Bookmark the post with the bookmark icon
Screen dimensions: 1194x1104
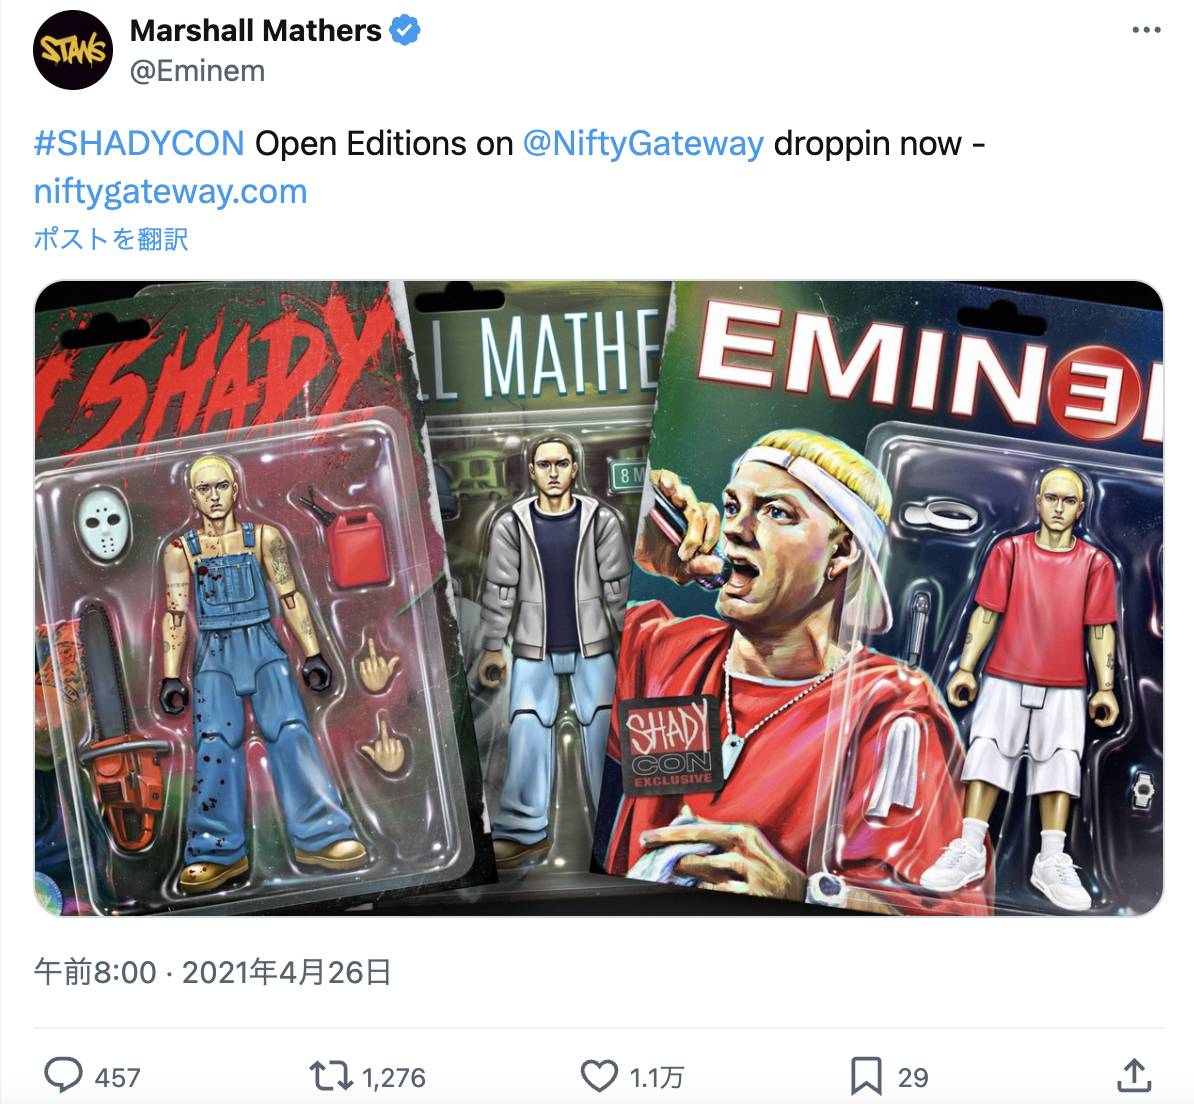[x=866, y=1077]
